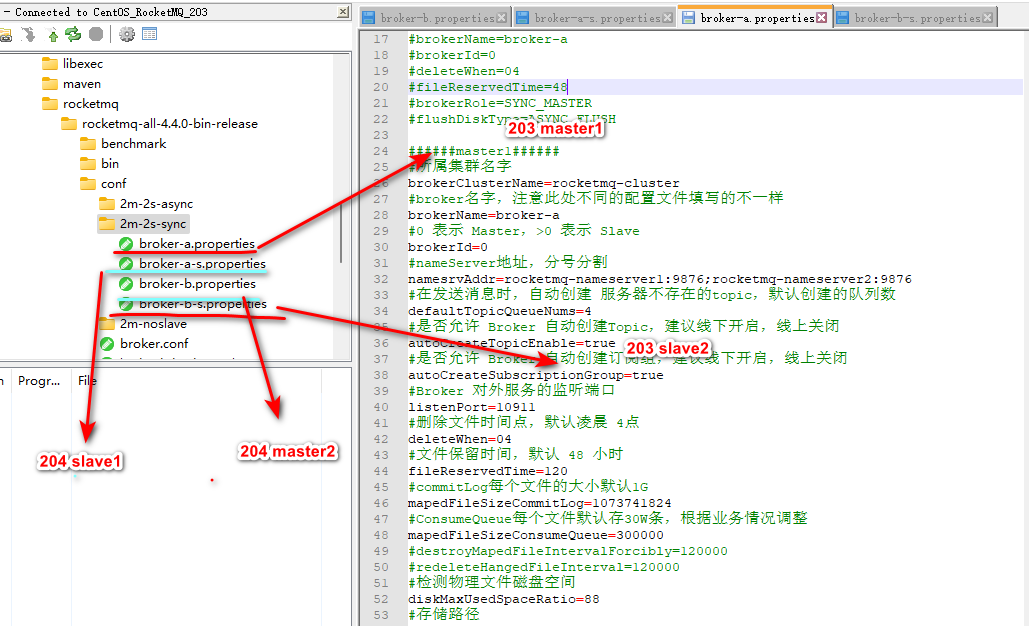The image size is (1029, 626).
Task: Close the broker-a.properties tab
Action: 822,18
